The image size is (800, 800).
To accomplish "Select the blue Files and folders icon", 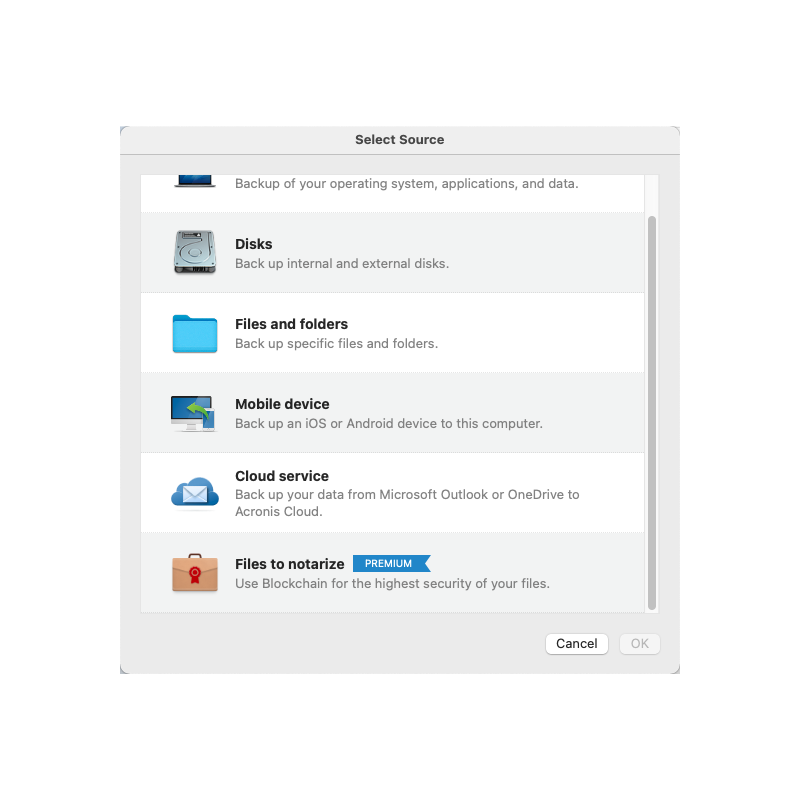I will (194, 333).
